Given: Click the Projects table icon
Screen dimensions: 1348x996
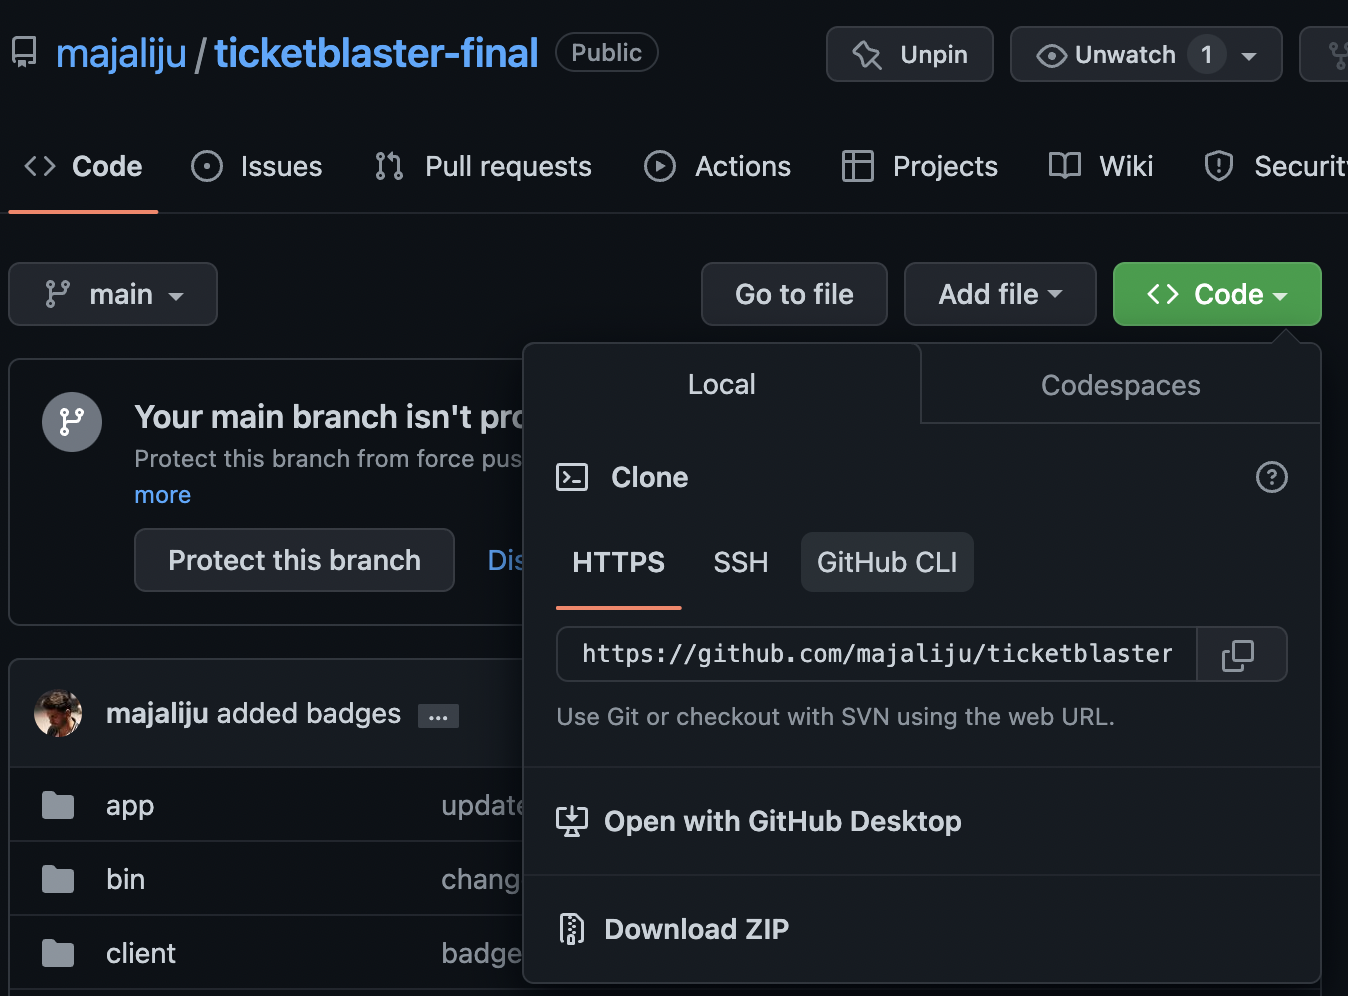Looking at the screenshot, I should [857, 166].
